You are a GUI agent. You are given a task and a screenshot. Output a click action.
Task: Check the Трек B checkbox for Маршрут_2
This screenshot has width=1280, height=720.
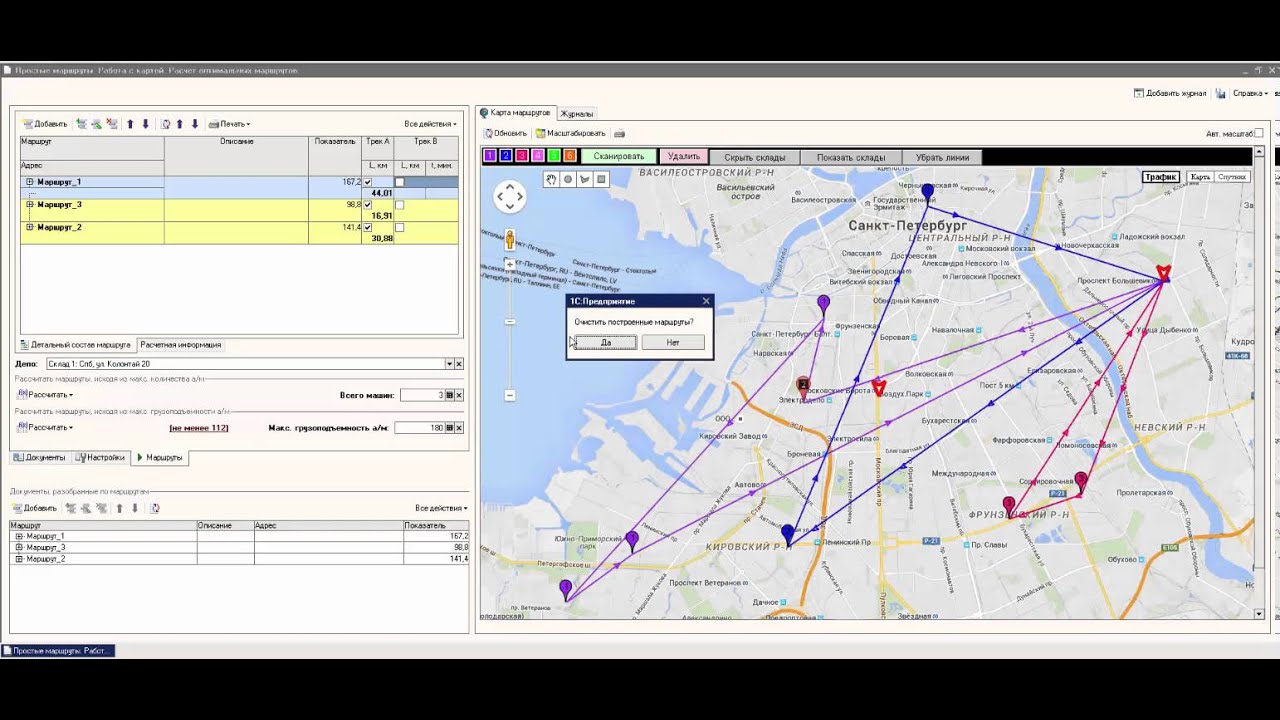point(400,227)
